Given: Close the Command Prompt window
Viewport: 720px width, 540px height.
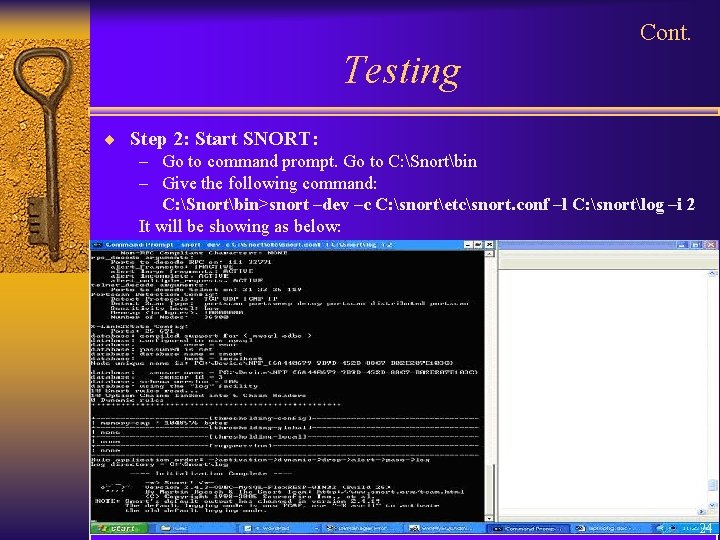Looking at the screenshot, I should [x=489, y=245].
